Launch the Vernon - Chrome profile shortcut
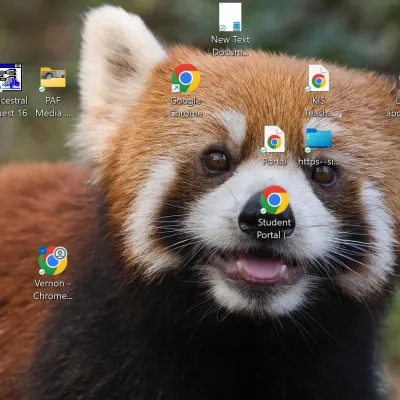 coord(53,261)
